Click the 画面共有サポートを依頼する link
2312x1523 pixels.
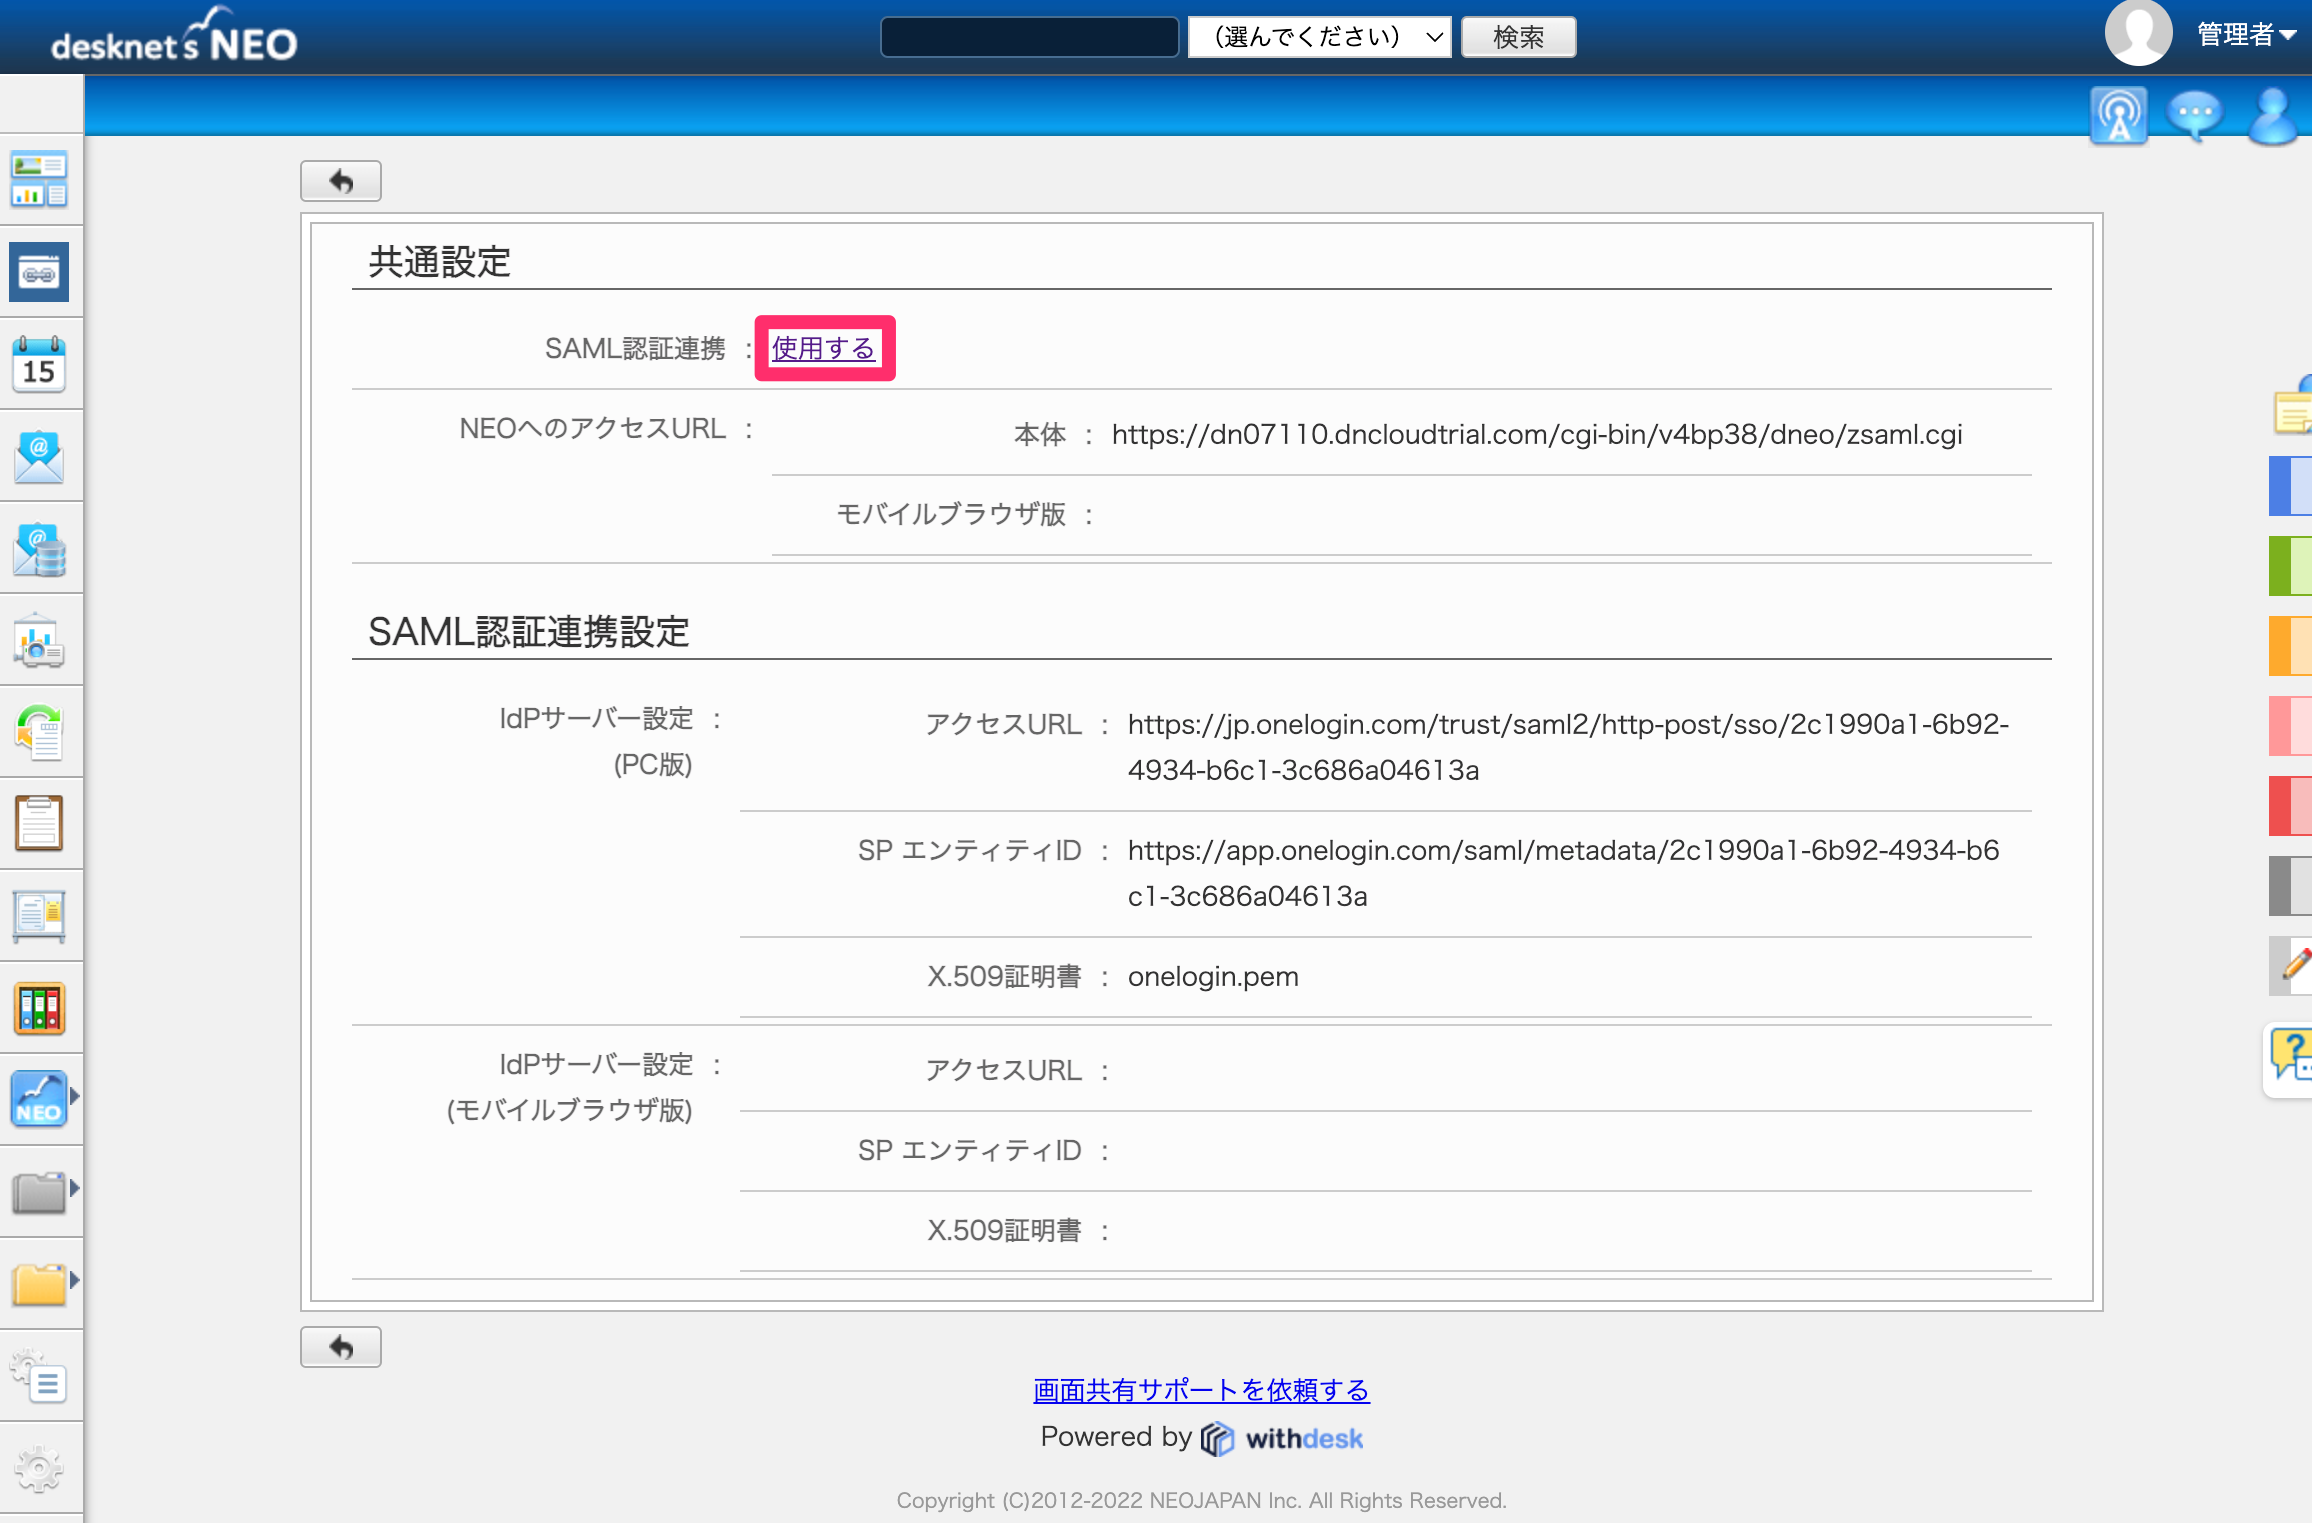click(1201, 1390)
